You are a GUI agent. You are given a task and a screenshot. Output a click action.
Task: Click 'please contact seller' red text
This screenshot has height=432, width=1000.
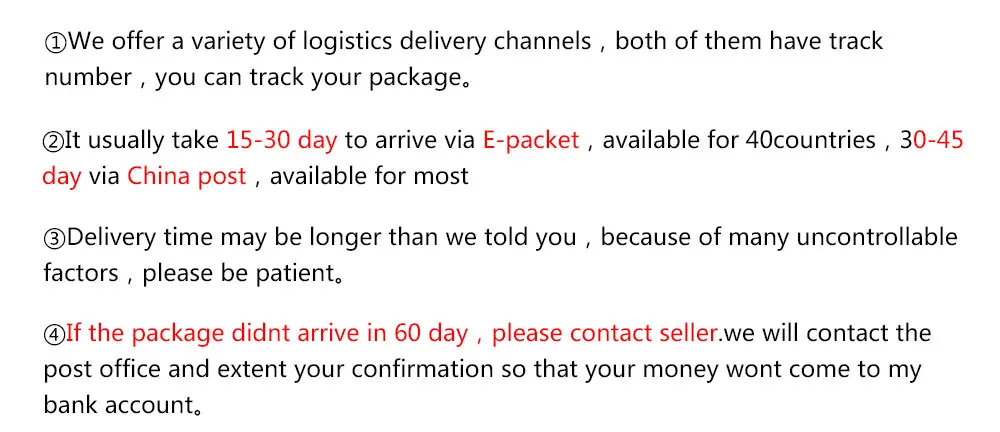pyautogui.click(x=605, y=334)
